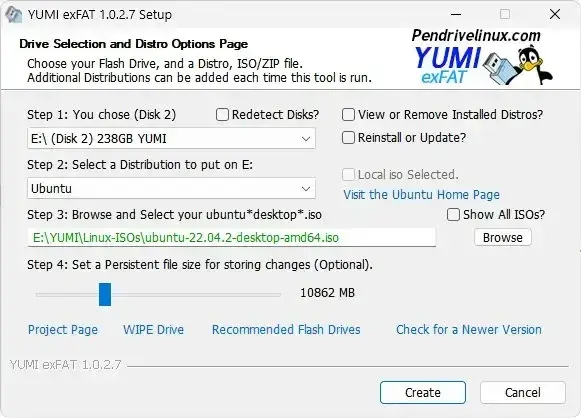Click the 10862 MB persistence size value
This screenshot has height=418, width=581.
click(x=327, y=293)
